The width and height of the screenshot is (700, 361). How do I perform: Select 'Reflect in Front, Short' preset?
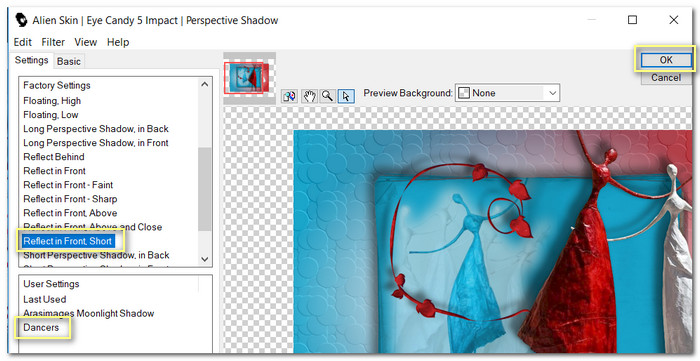pos(67,241)
